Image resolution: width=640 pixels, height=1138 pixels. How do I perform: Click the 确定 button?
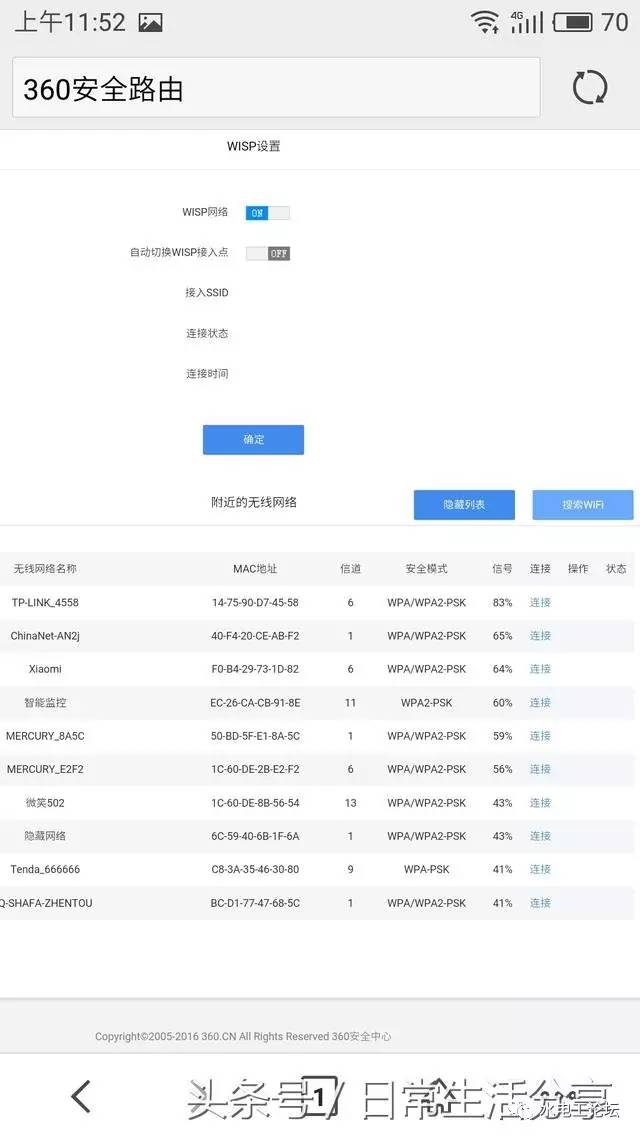(253, 440)
